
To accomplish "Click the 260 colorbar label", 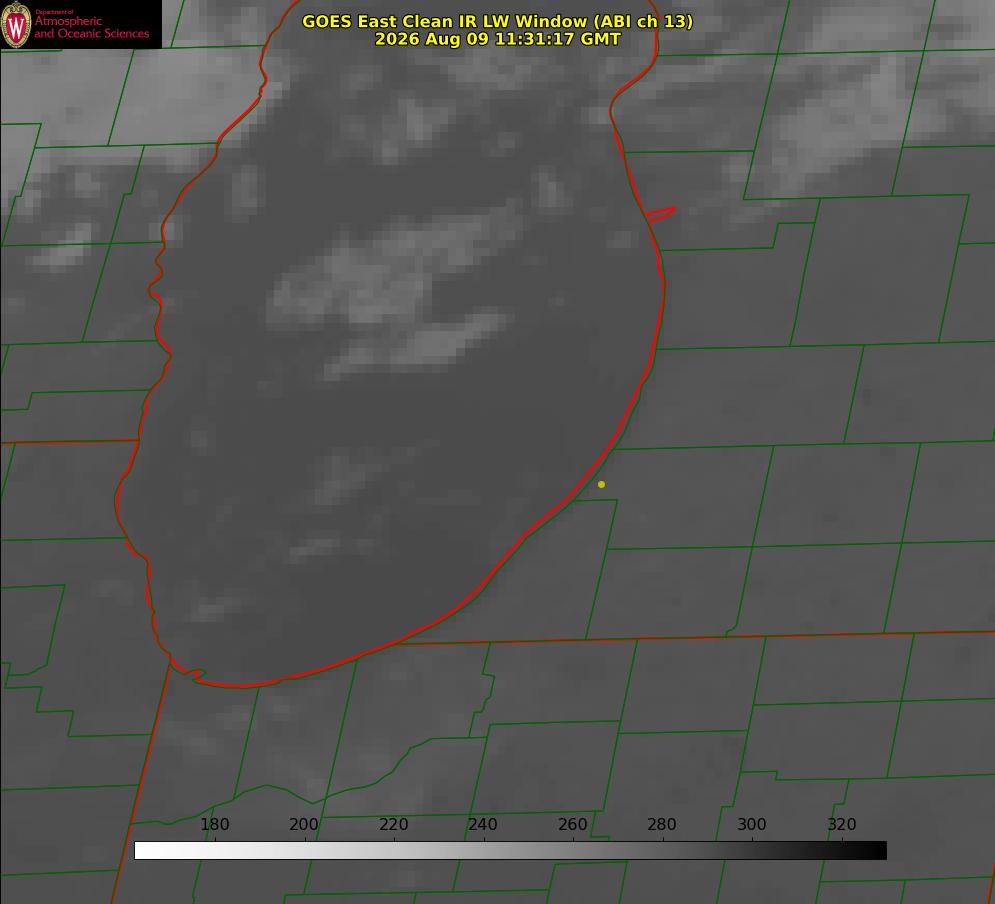I will [572, 824].
